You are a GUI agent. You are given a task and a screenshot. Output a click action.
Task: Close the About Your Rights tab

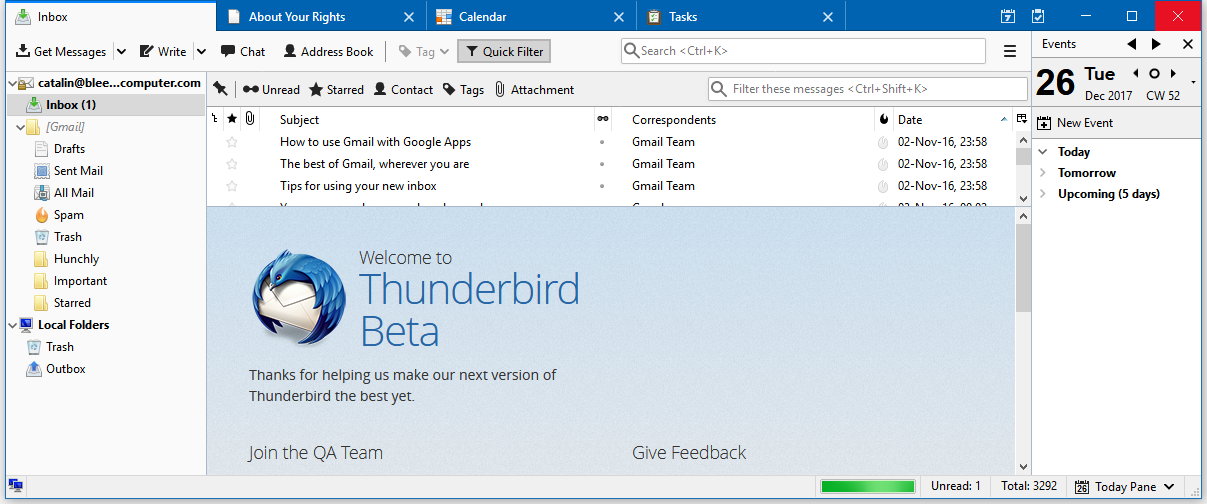[x=407, y=17]
